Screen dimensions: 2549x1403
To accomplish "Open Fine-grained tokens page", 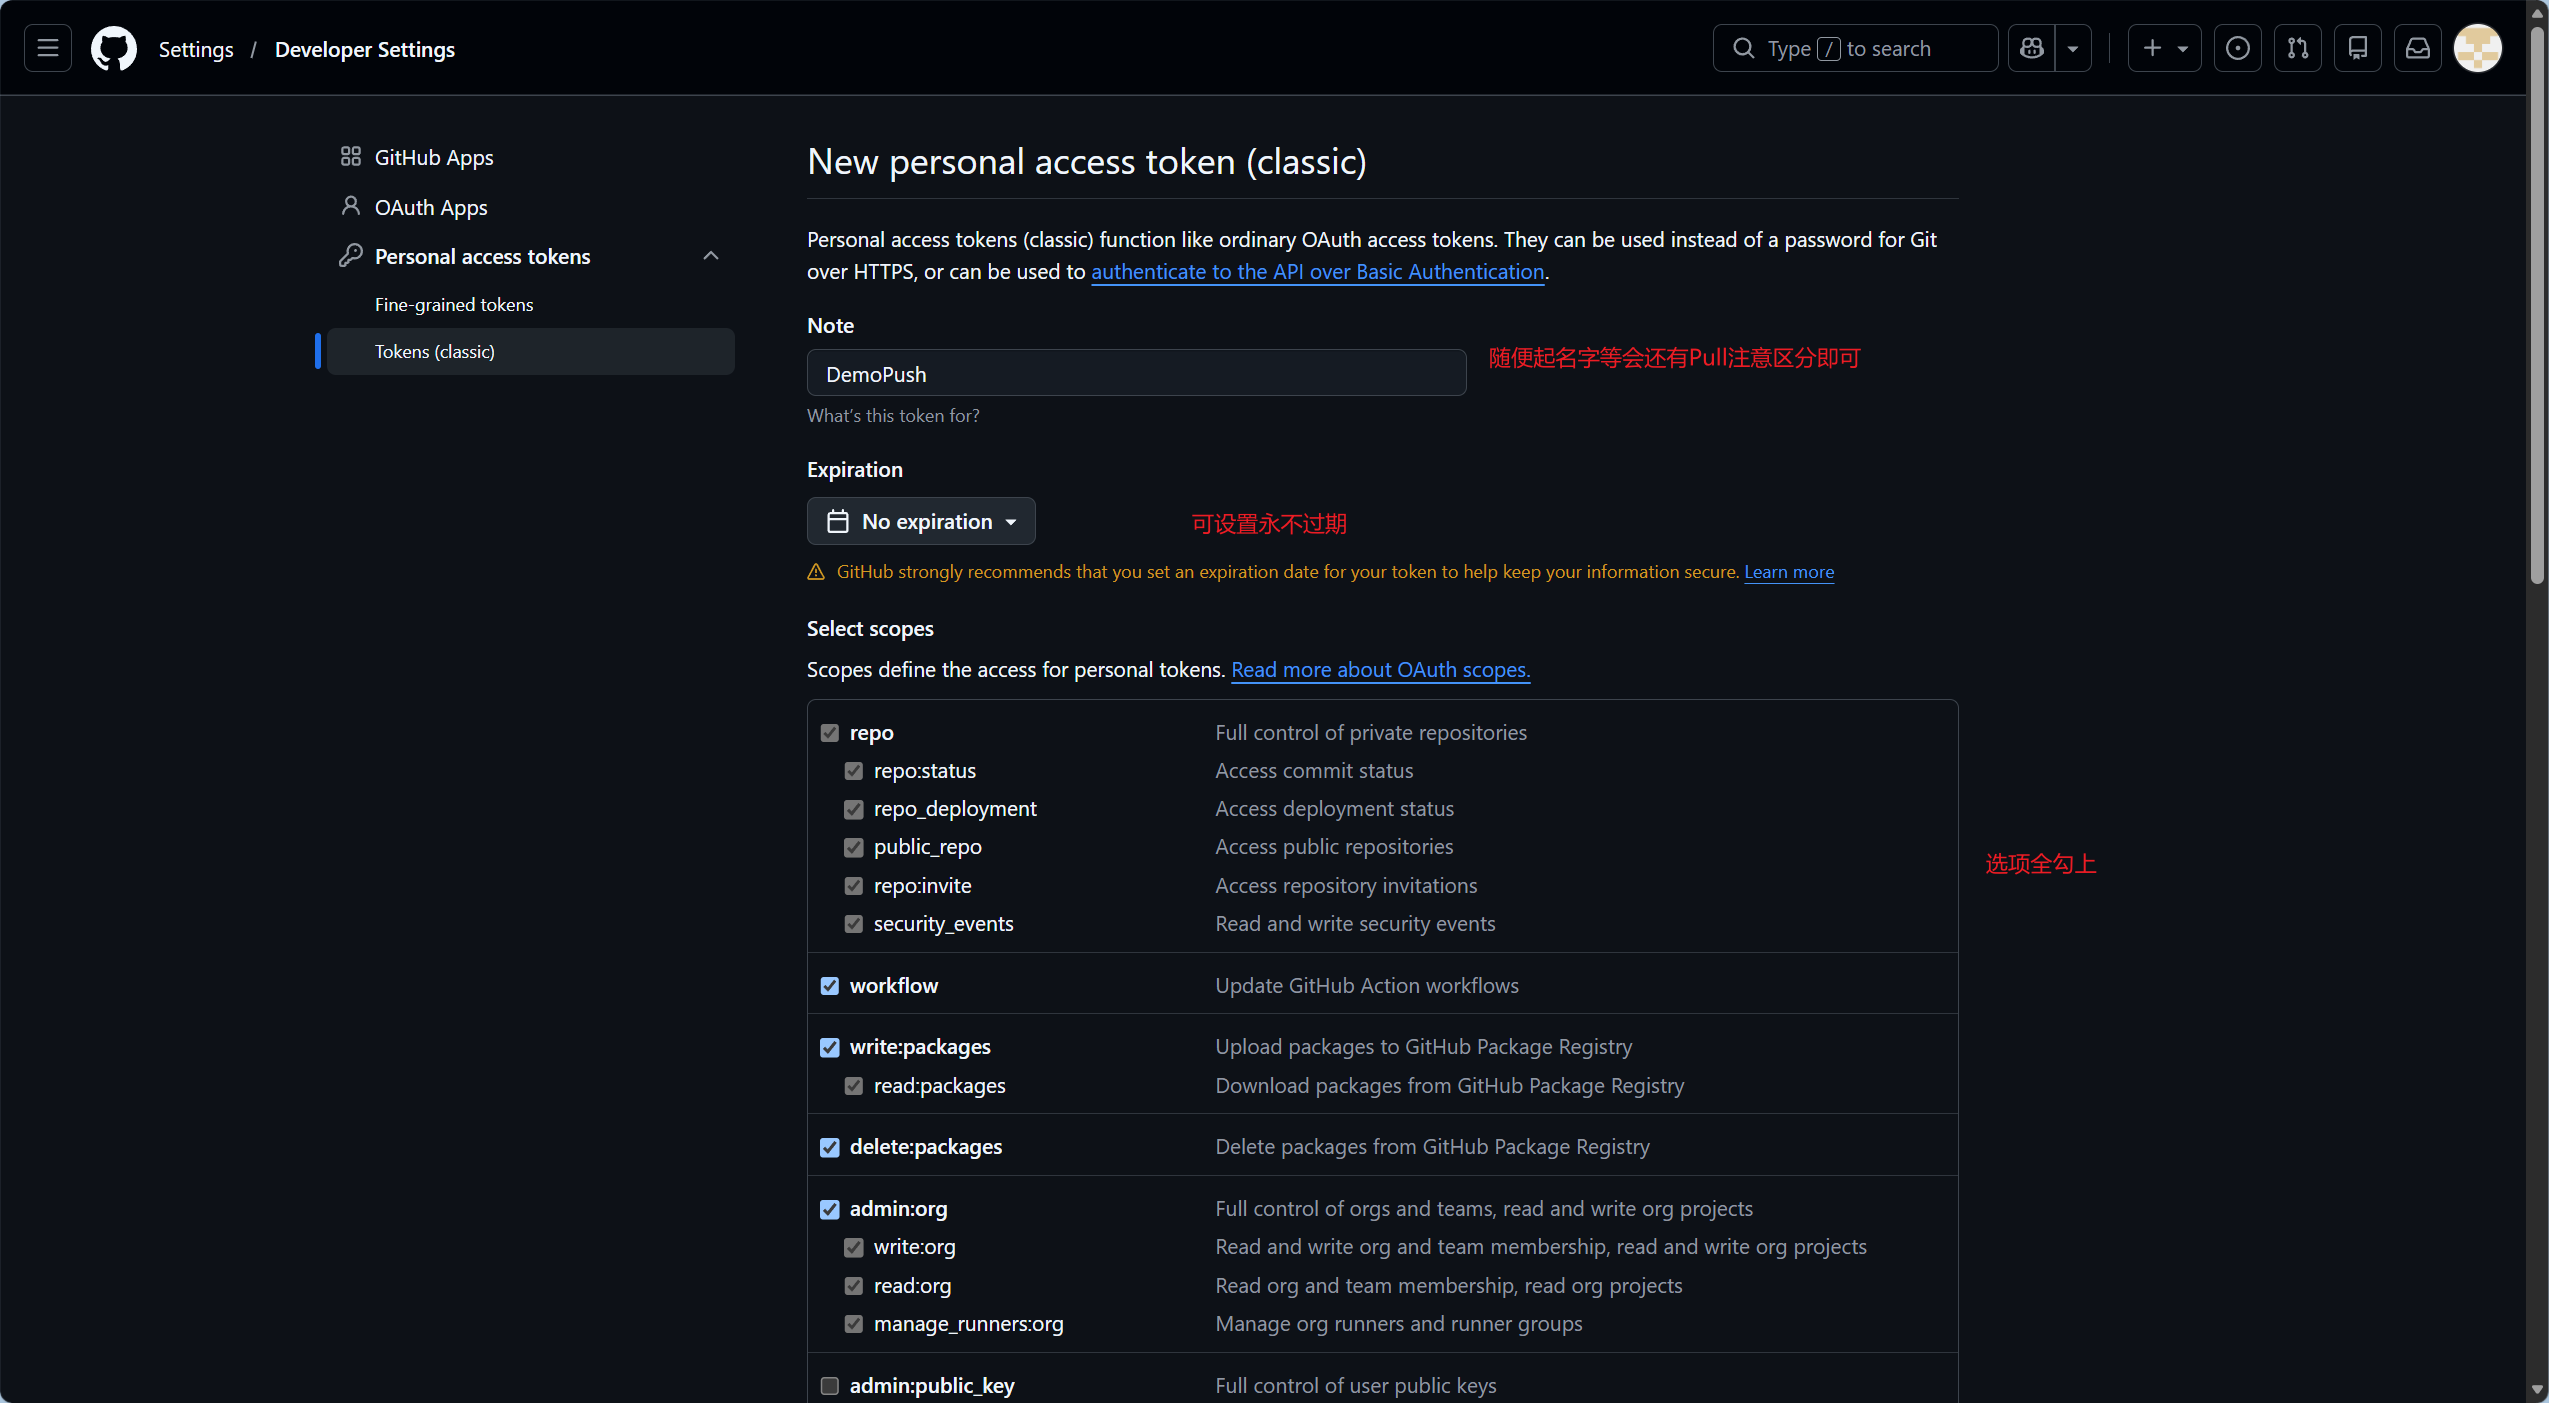I will click(454, 304).
